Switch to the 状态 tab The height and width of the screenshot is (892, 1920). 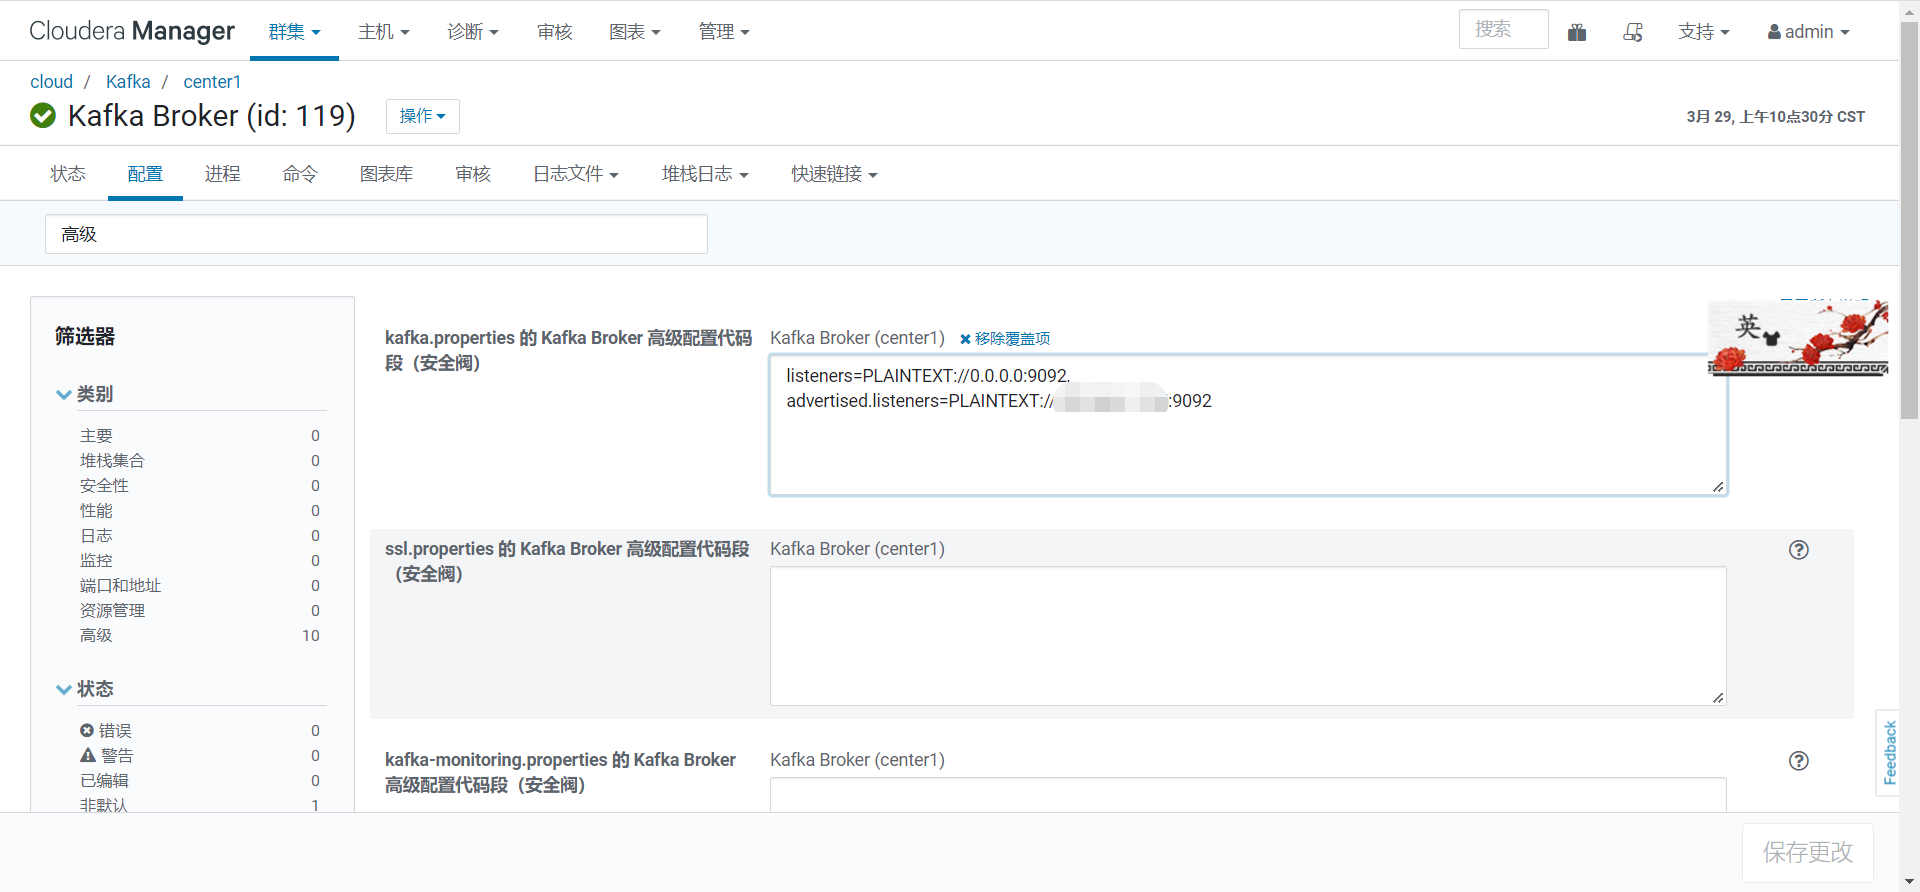point(68,174)
